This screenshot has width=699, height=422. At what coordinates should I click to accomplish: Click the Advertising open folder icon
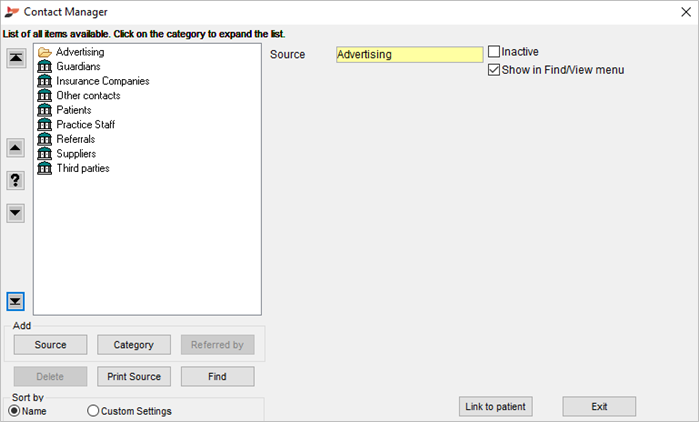45,52
